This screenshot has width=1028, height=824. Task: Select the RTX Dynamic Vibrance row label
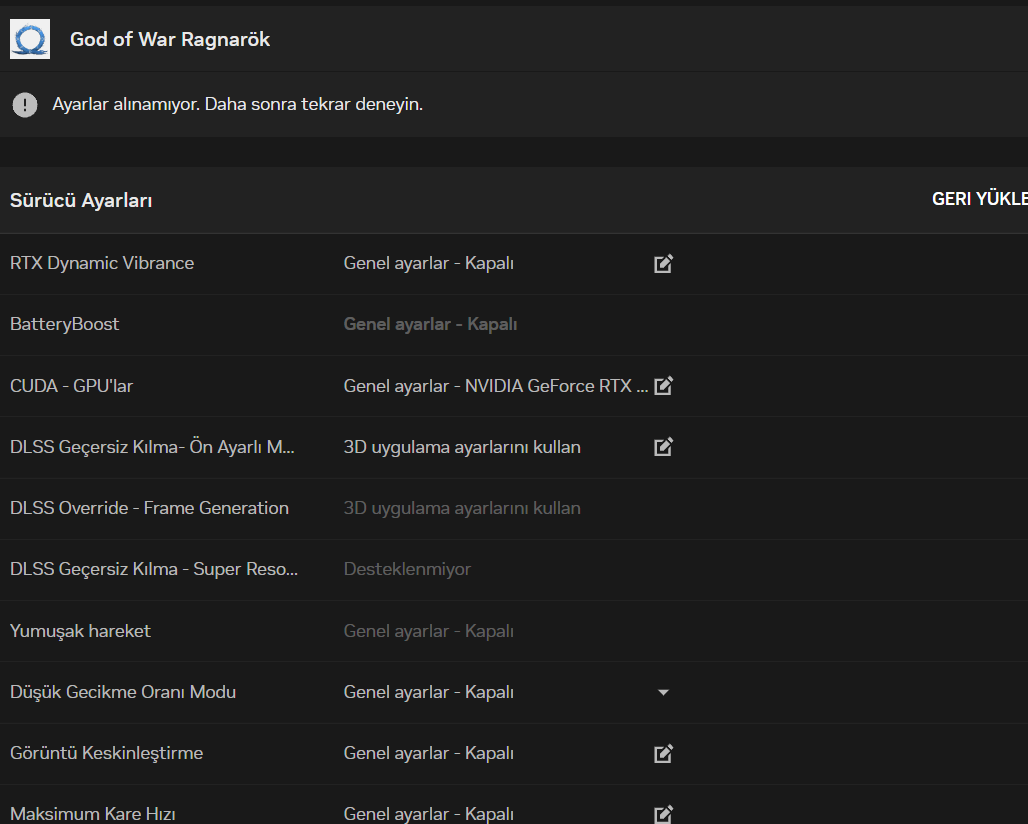point(102,263)
